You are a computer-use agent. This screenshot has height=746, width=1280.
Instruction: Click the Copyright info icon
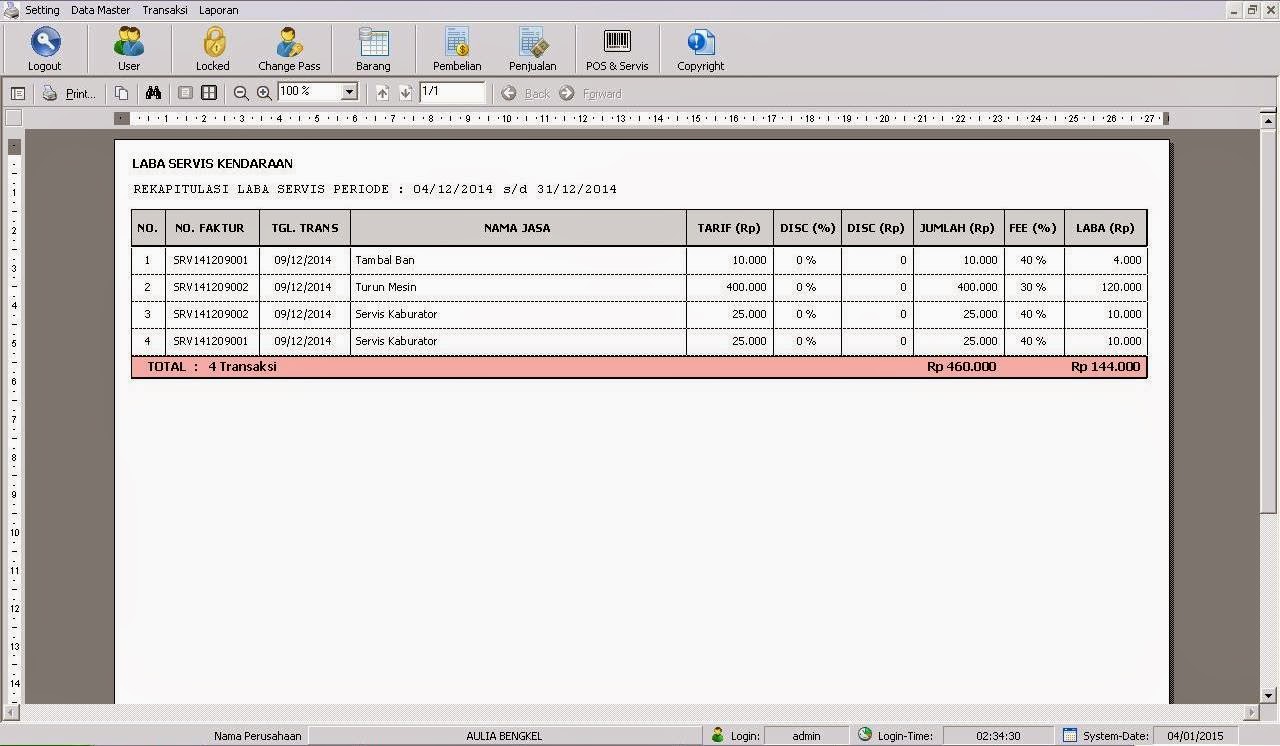(700, 43)
